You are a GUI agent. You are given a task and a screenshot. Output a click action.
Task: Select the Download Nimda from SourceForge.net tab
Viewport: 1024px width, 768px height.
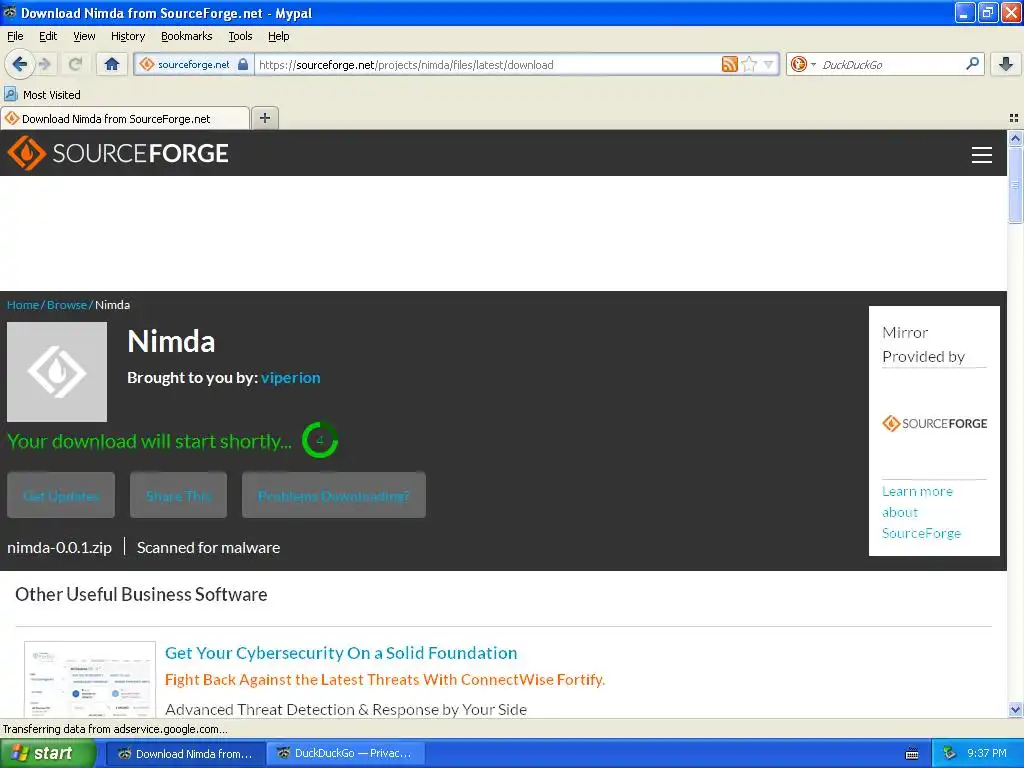125,118
